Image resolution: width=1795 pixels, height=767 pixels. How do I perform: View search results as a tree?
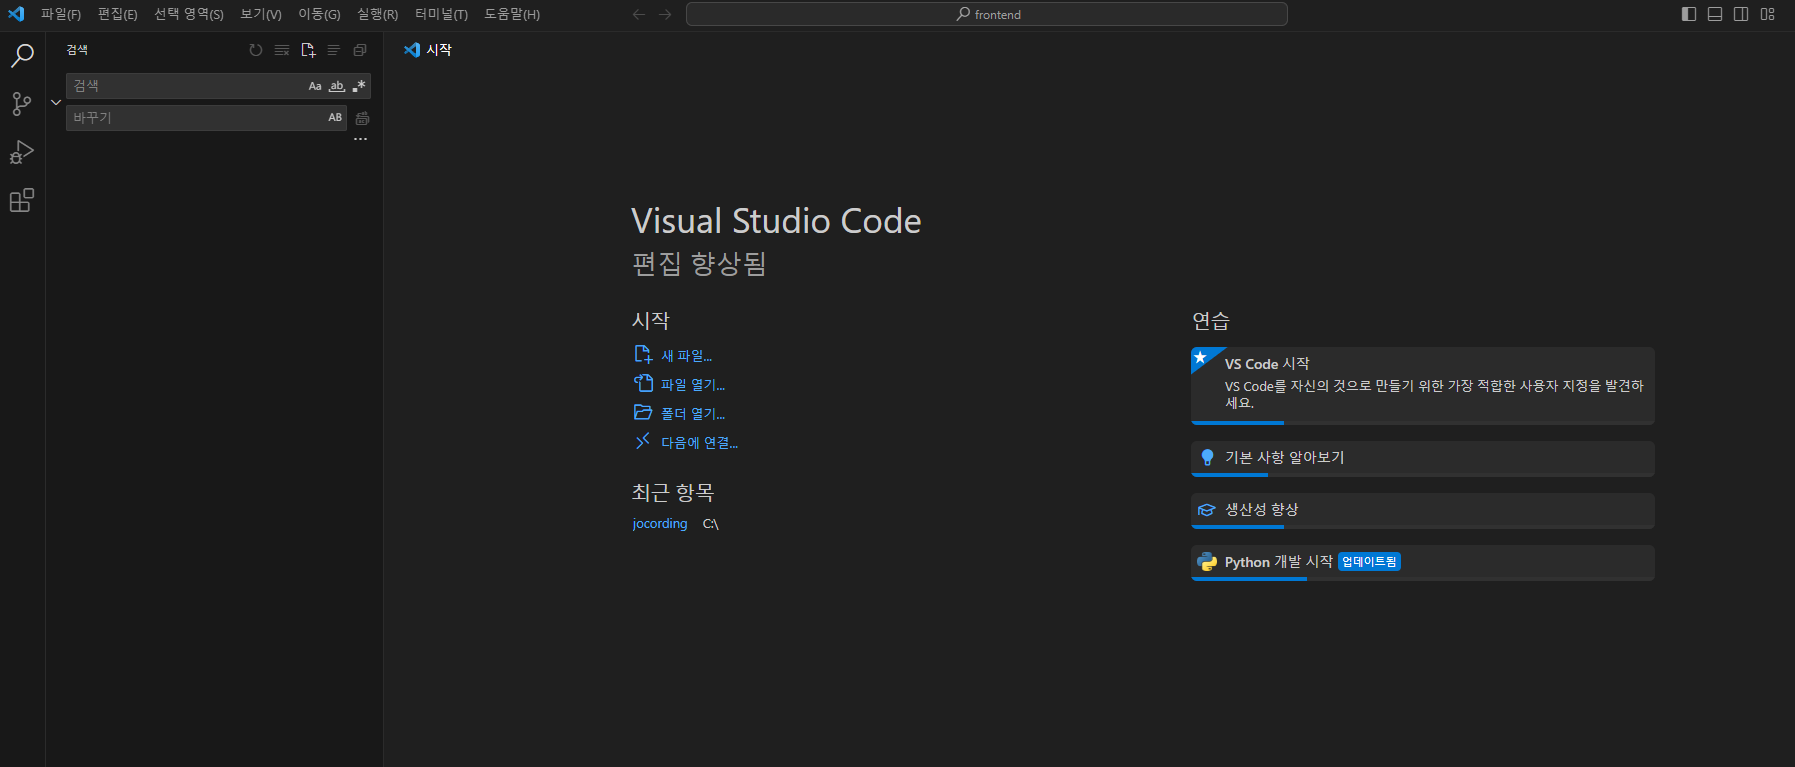coord(334,50)
